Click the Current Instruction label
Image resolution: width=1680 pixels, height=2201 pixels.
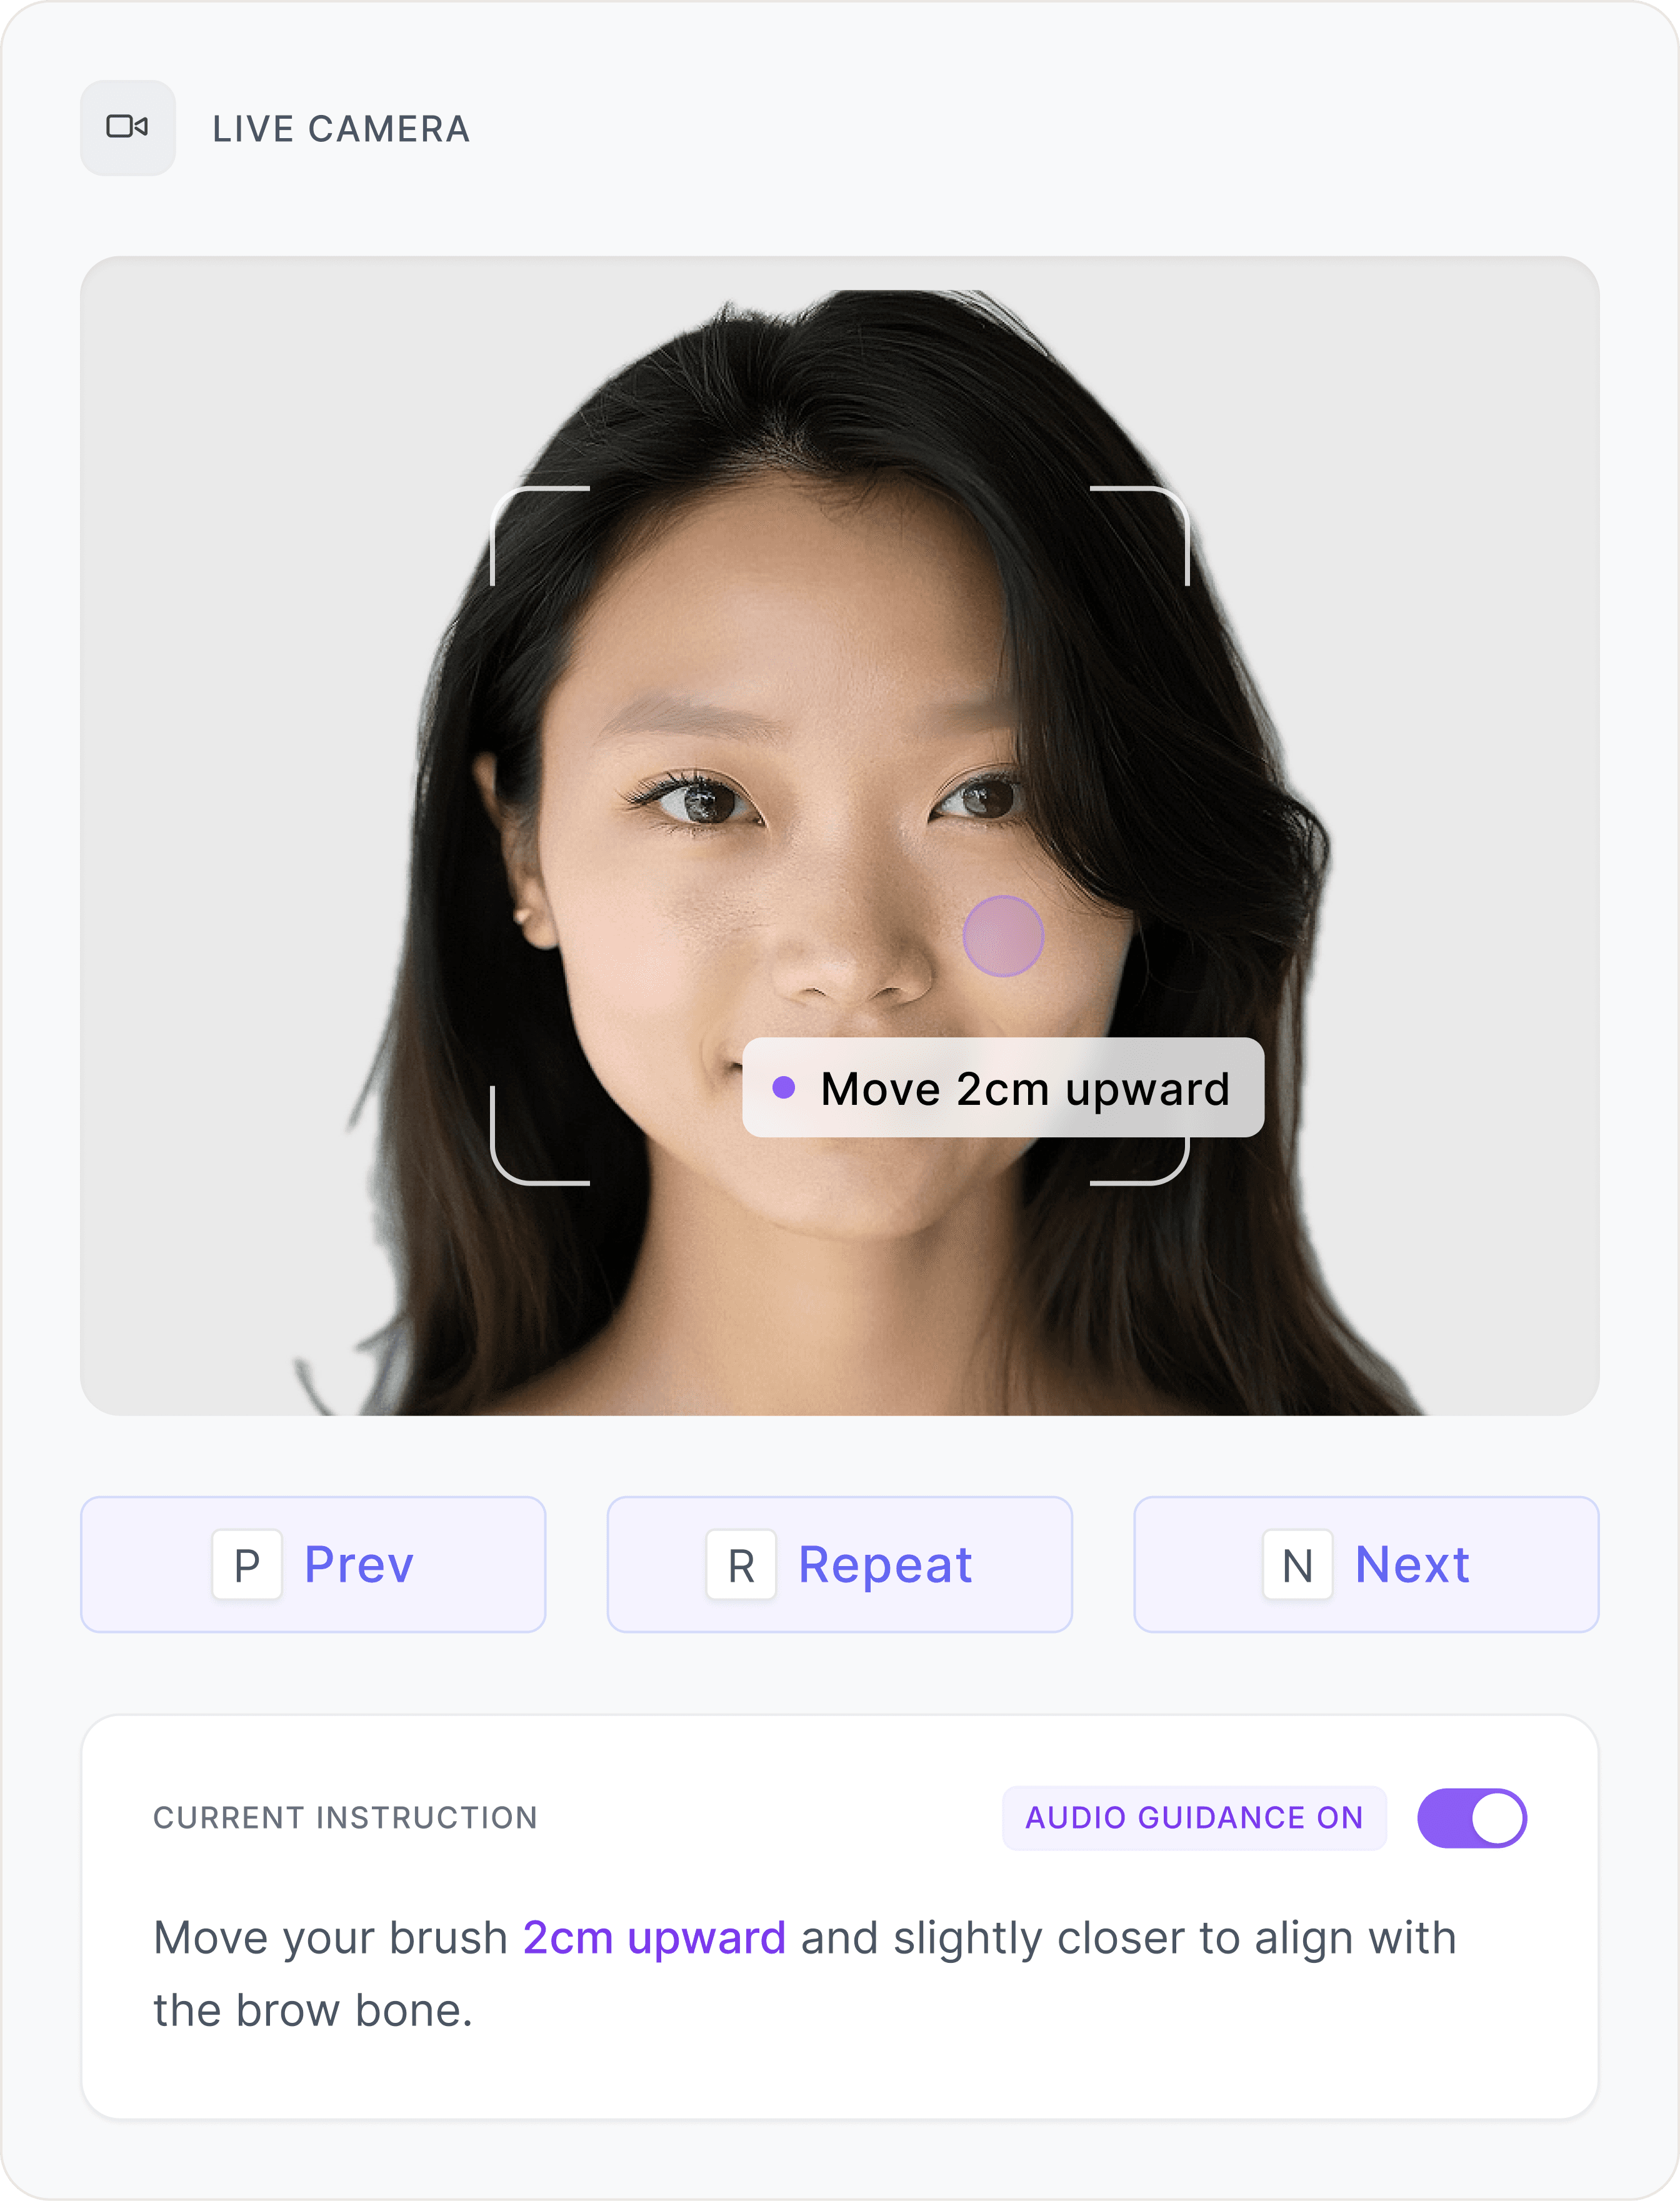(x=345, y=1818)
